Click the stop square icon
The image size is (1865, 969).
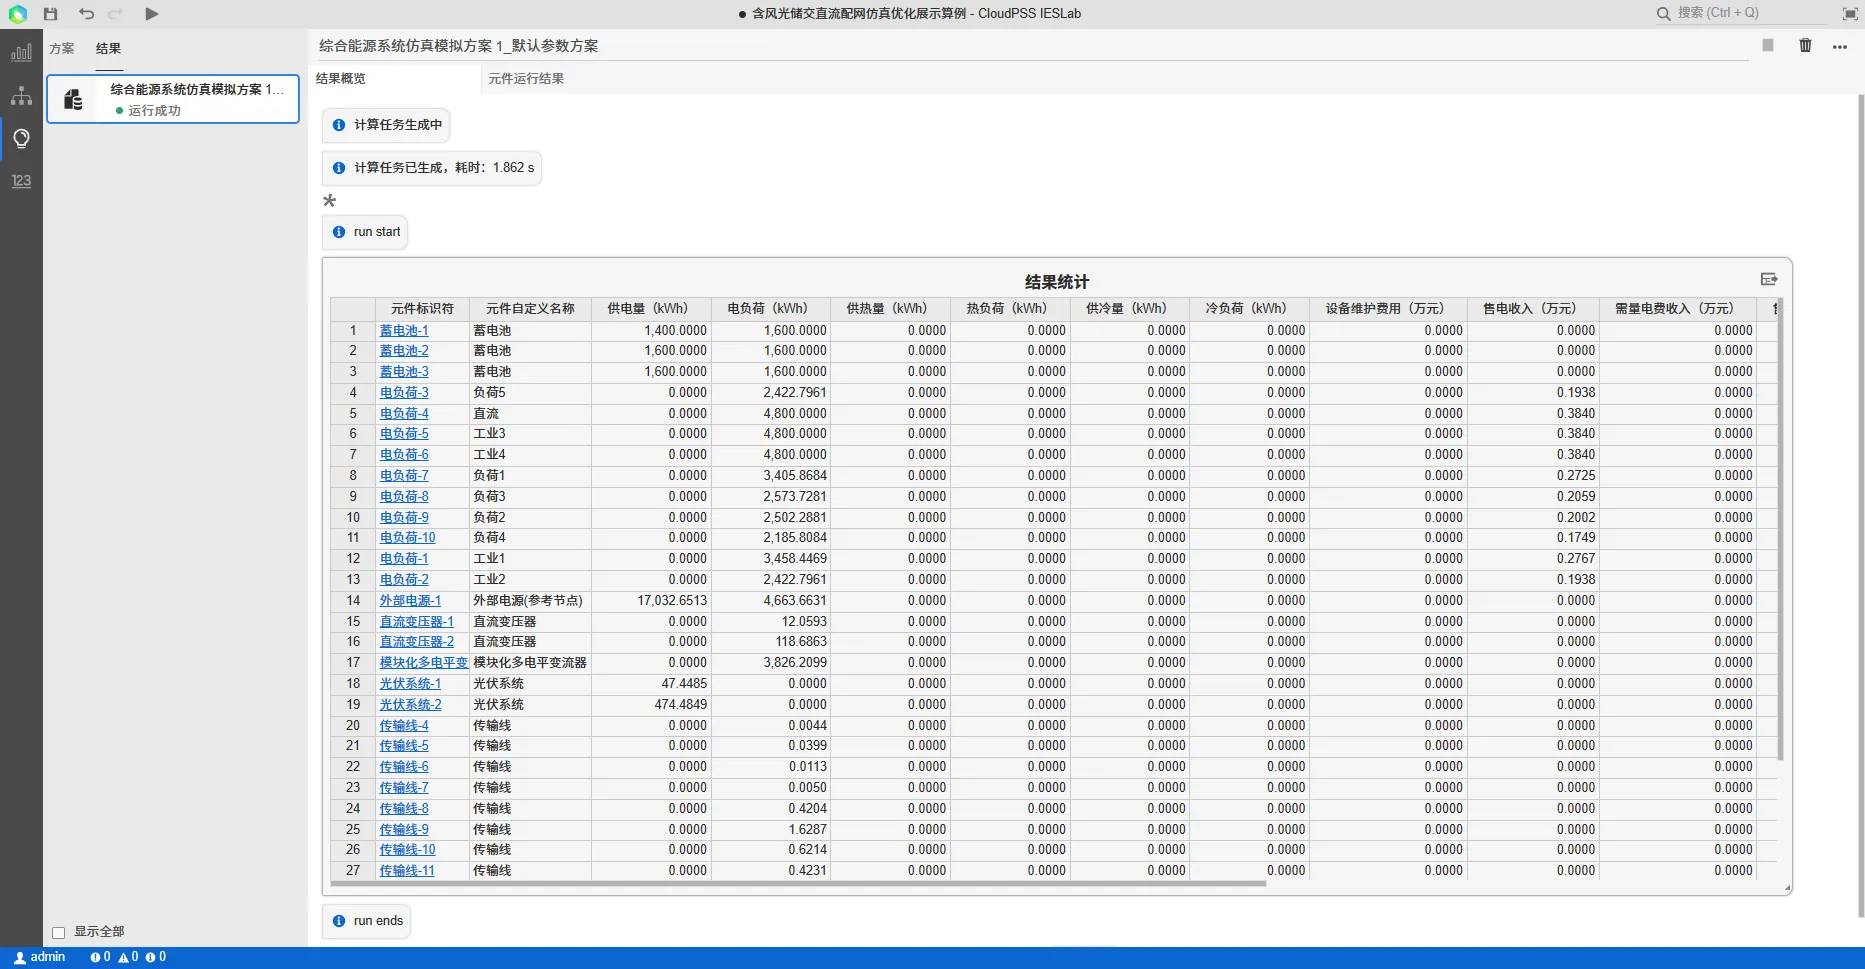coord(1768,46)
